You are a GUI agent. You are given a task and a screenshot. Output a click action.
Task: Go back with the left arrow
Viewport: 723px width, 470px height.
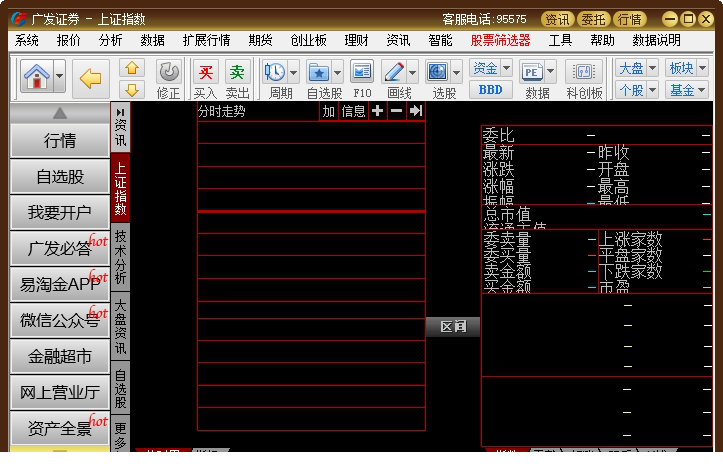(x=91, y=78)
